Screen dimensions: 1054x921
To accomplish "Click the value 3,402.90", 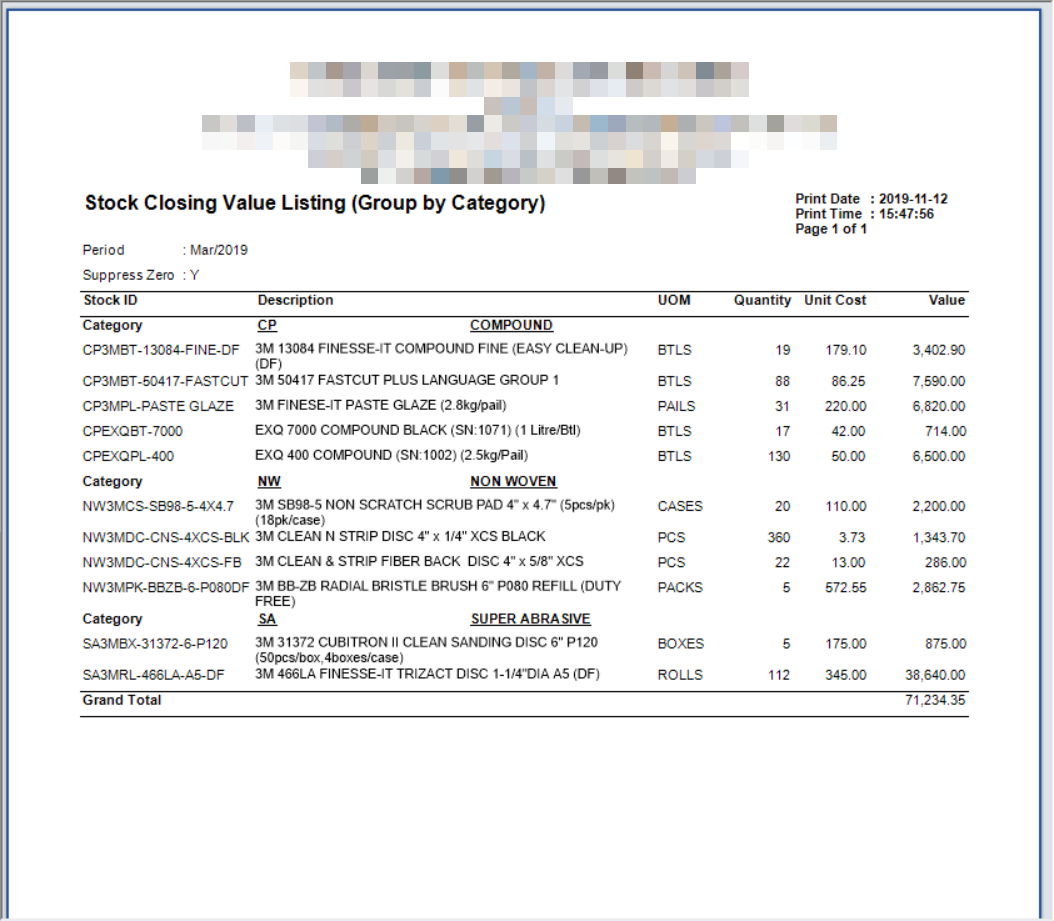I will click(938, 350).
